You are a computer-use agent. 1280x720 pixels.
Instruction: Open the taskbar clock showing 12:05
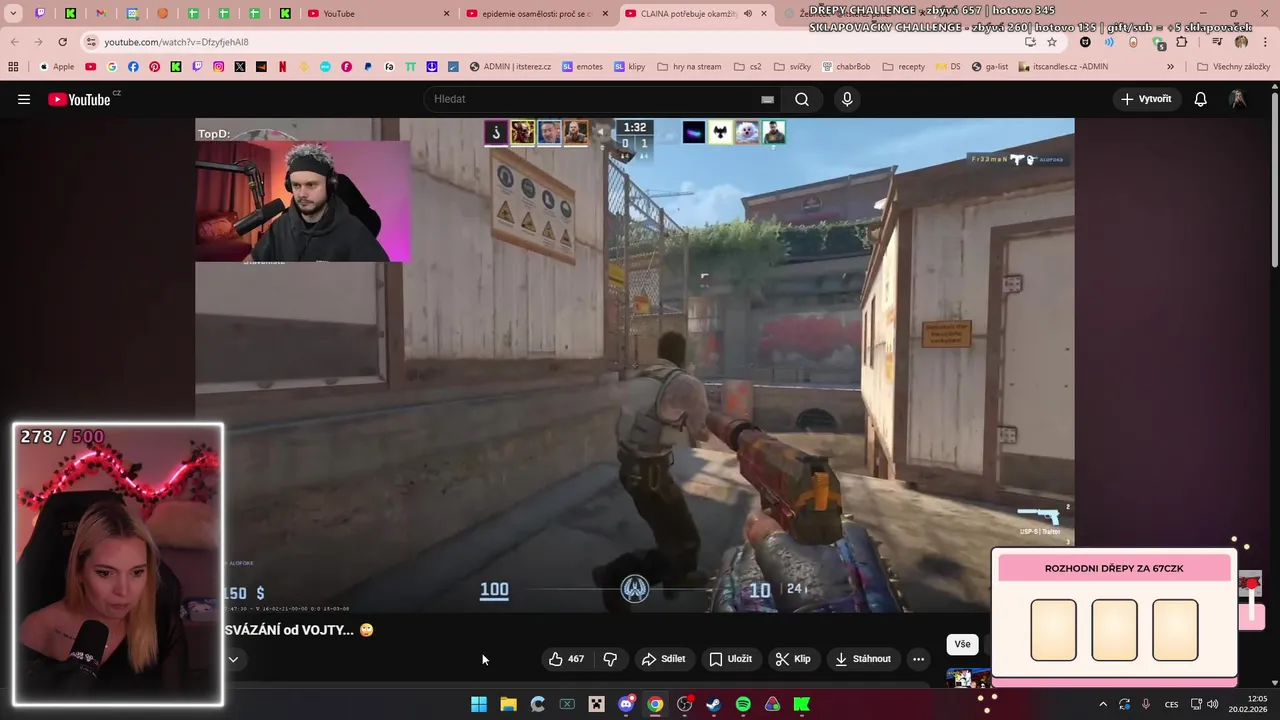pyautogui.click(x=1248, y=704)
